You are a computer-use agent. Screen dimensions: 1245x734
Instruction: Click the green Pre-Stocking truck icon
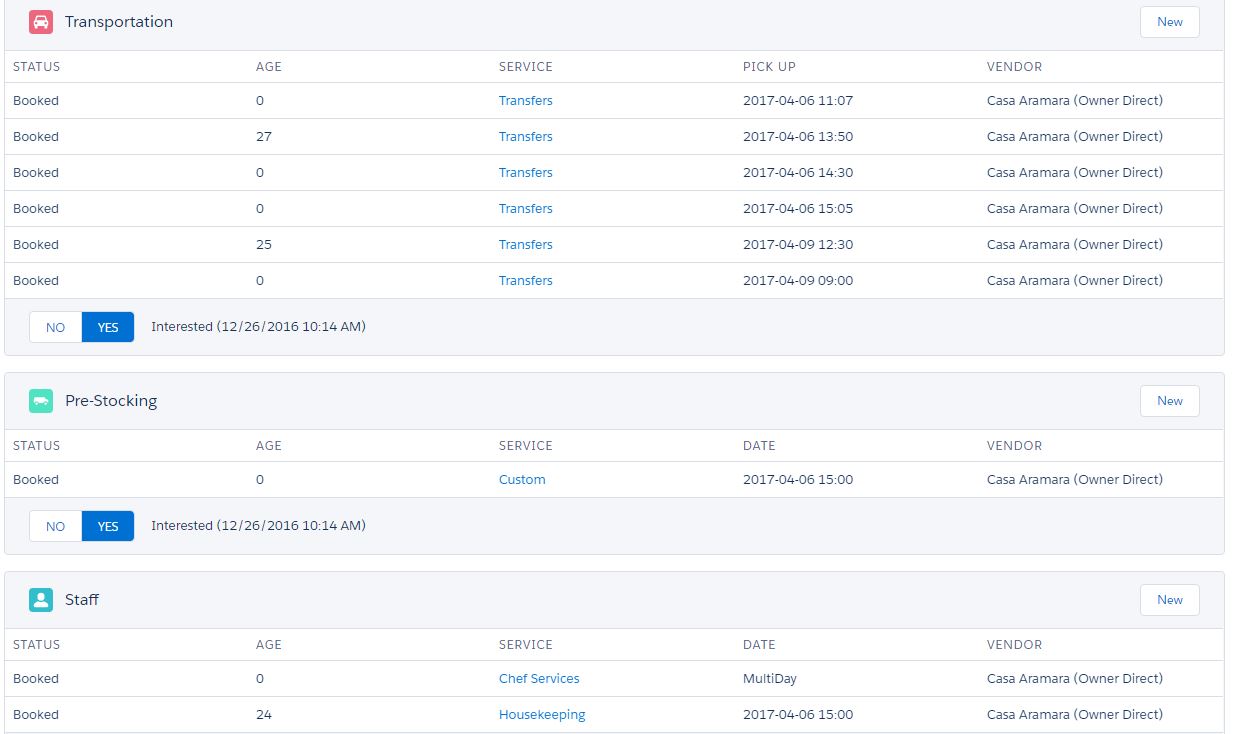[41, 401]
